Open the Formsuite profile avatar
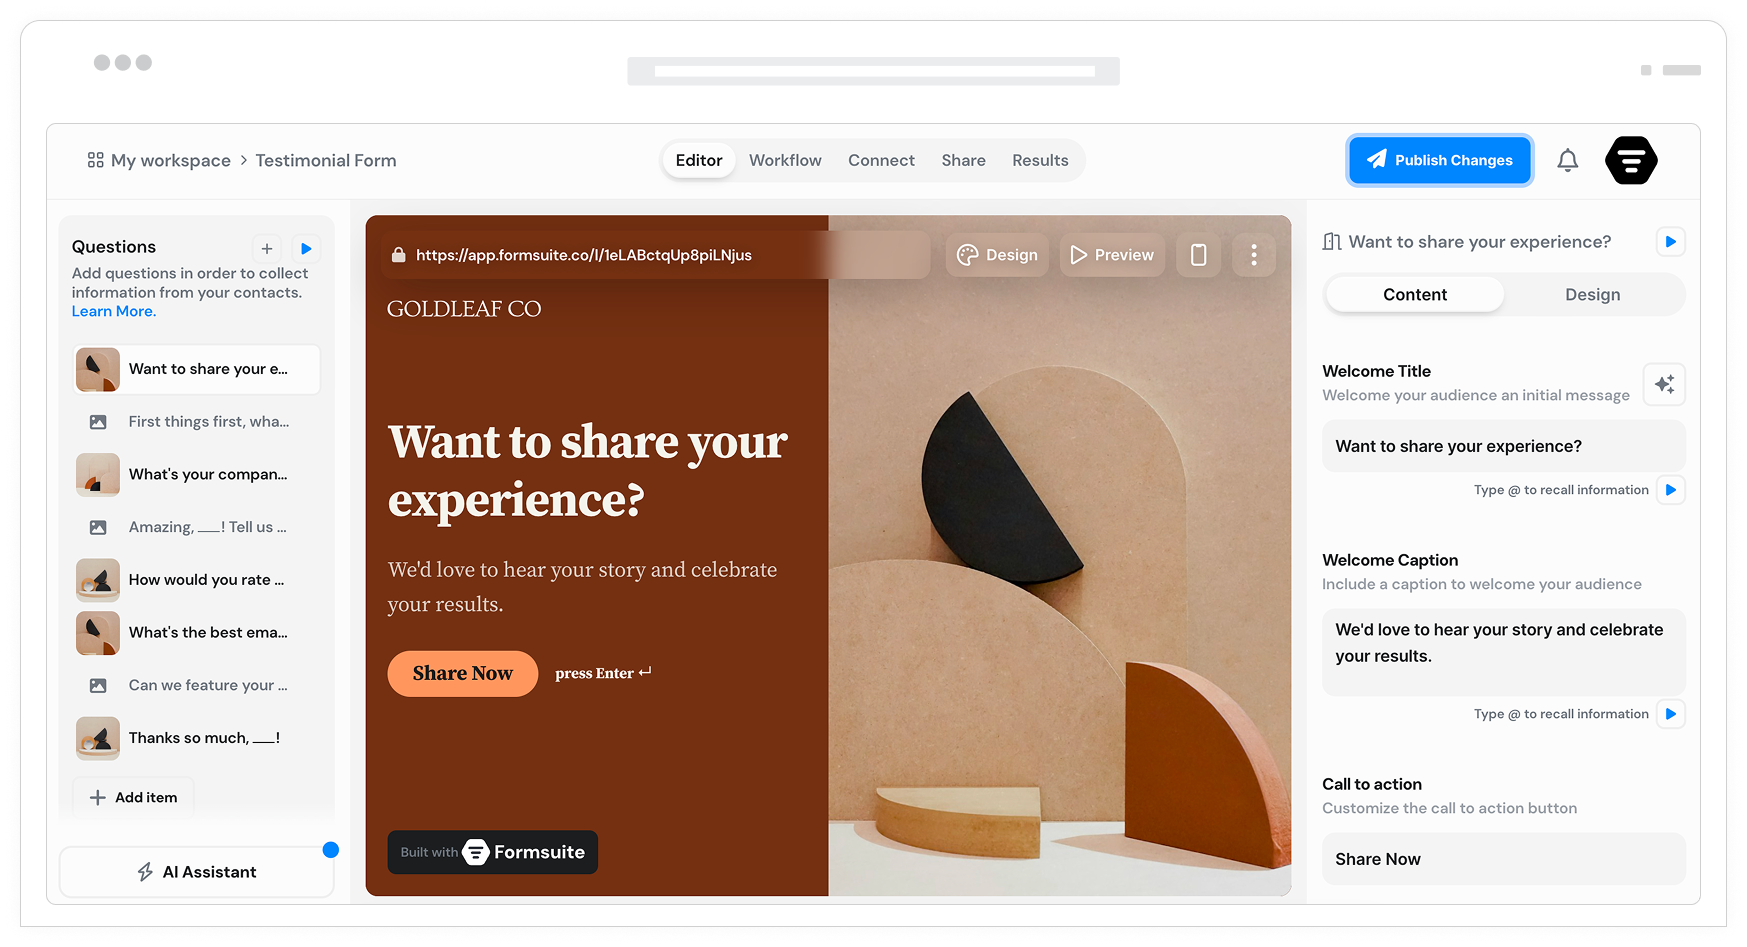This screenshot has height=947, width=1747. 1631,160
